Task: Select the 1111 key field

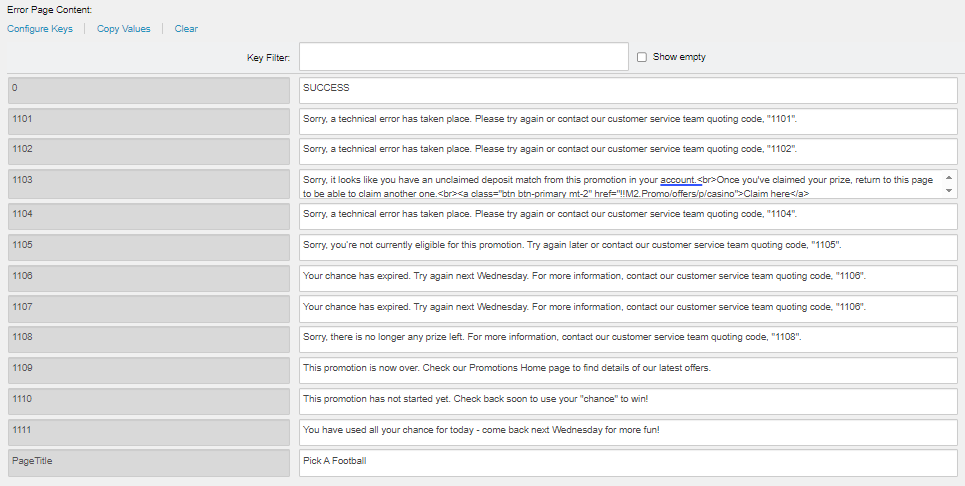Action: (149, 432)
